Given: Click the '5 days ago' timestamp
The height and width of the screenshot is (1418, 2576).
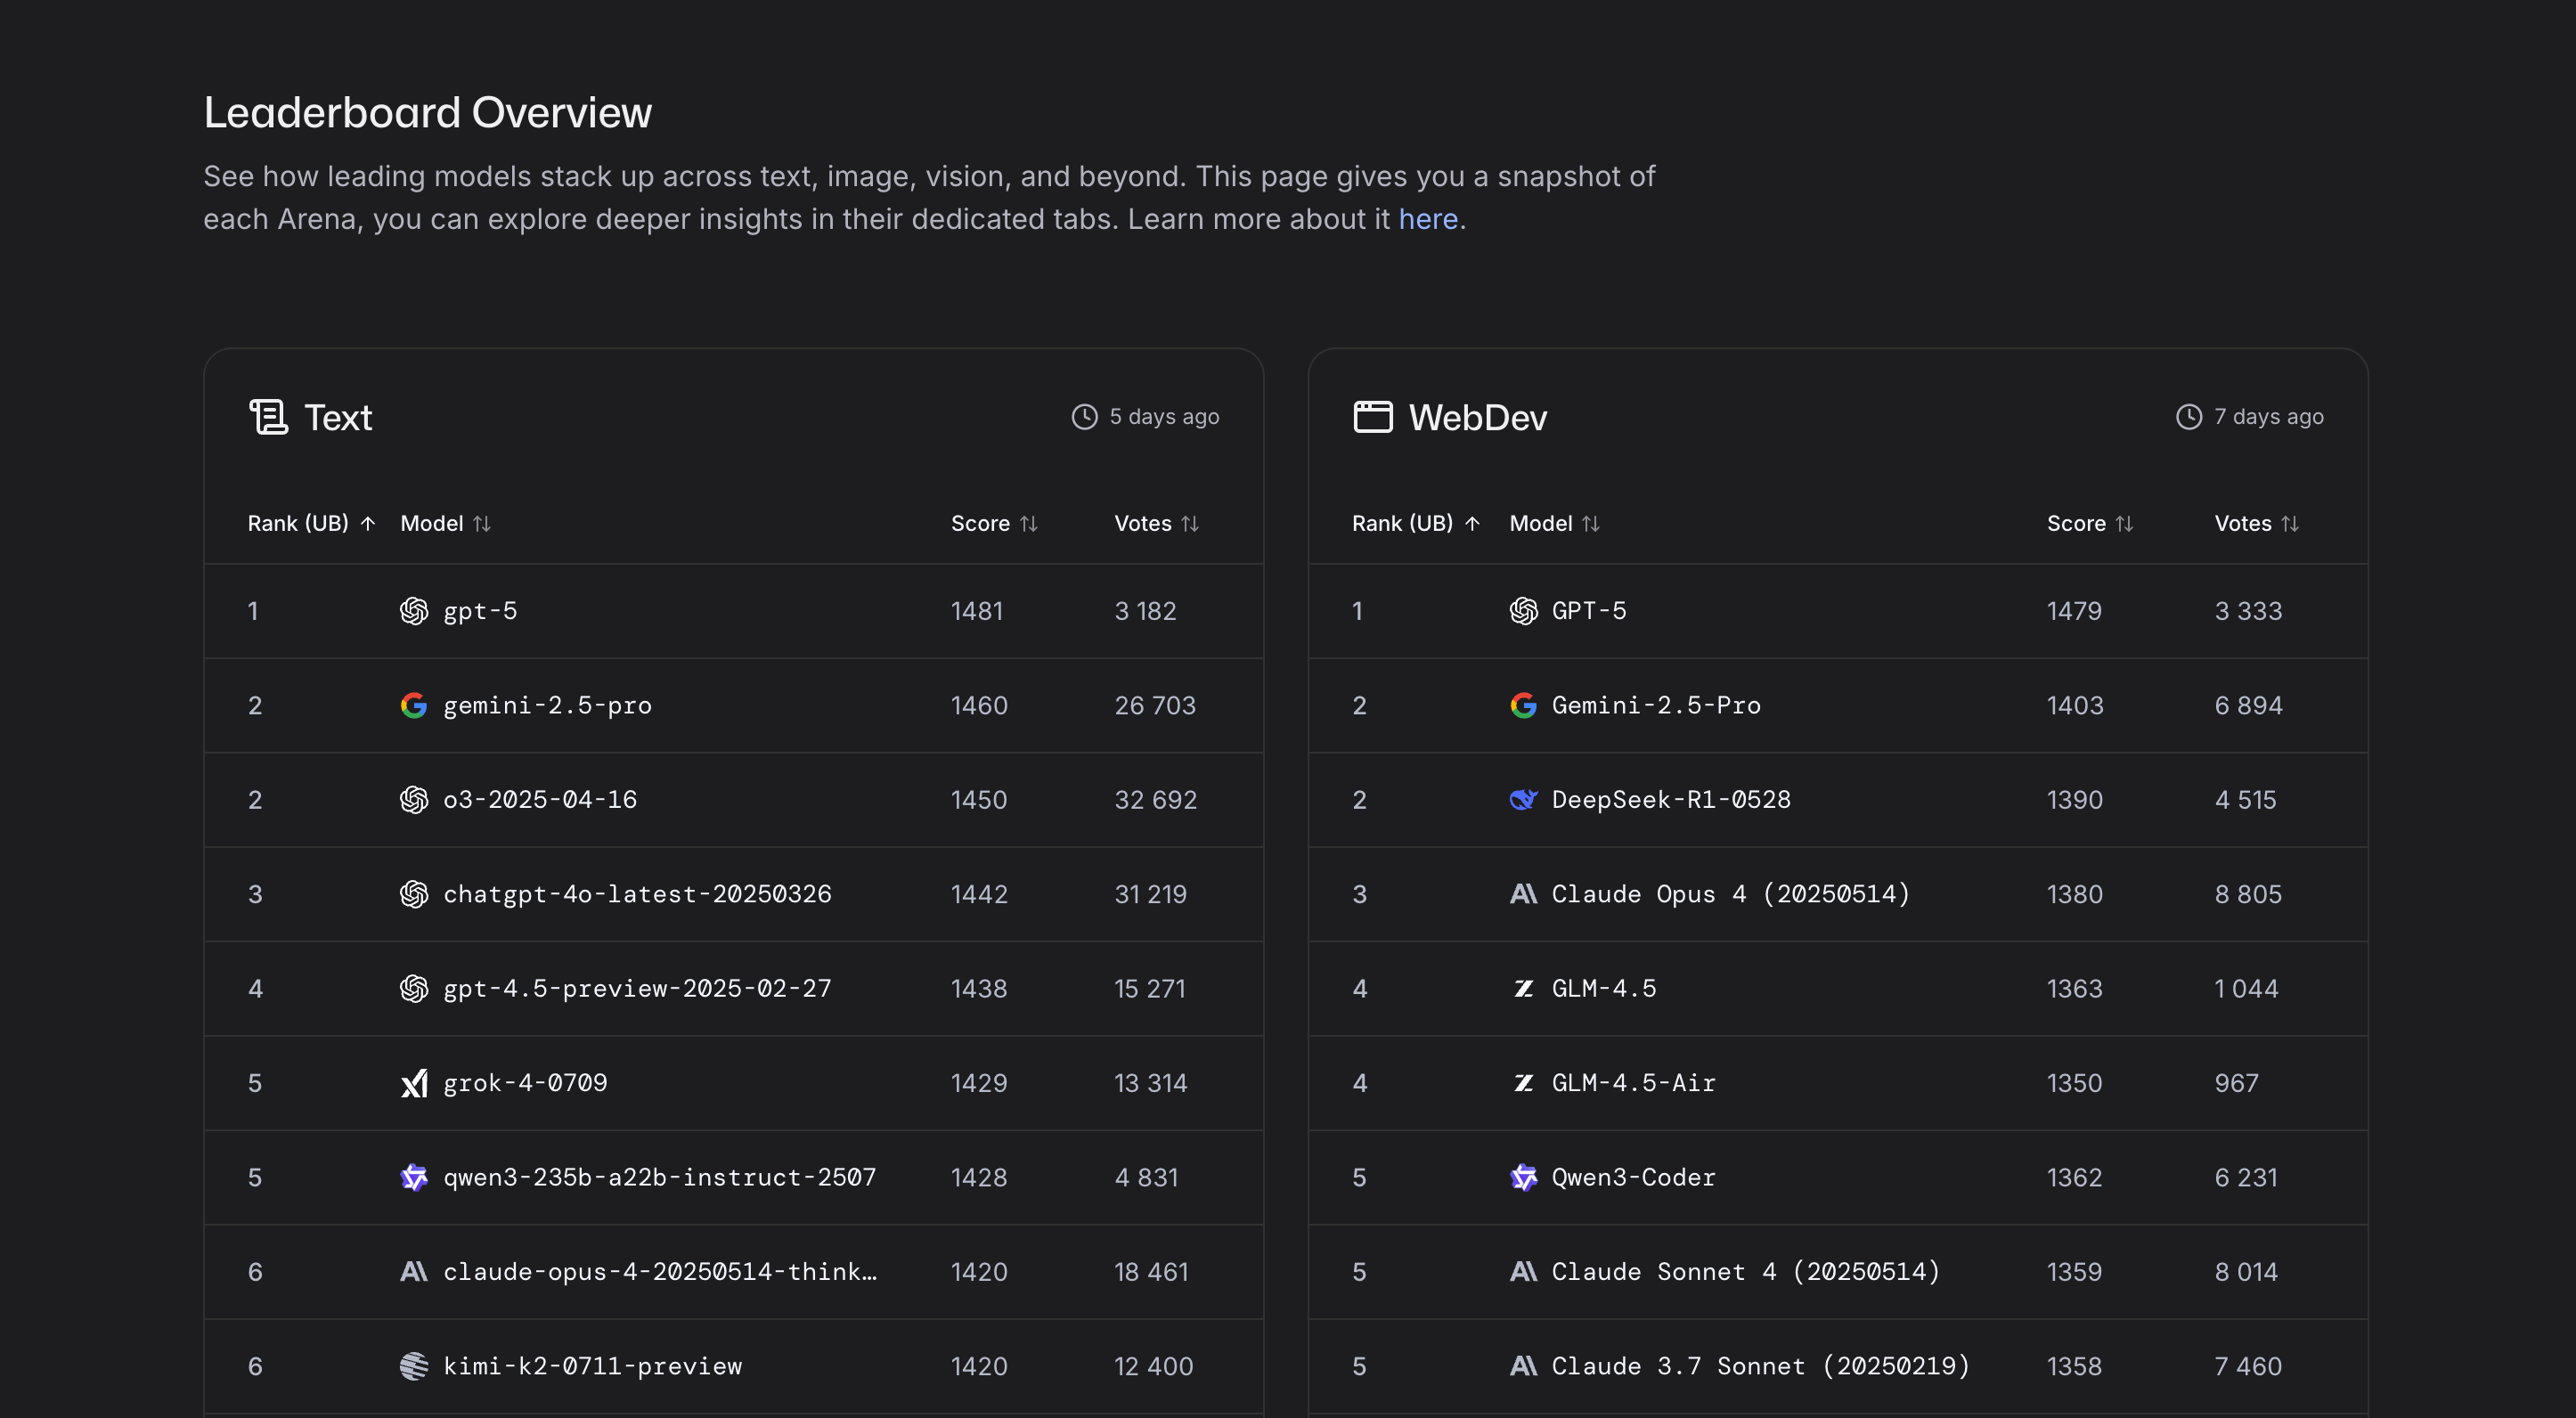Looking at the screenshot, I should coord(1164,417).
